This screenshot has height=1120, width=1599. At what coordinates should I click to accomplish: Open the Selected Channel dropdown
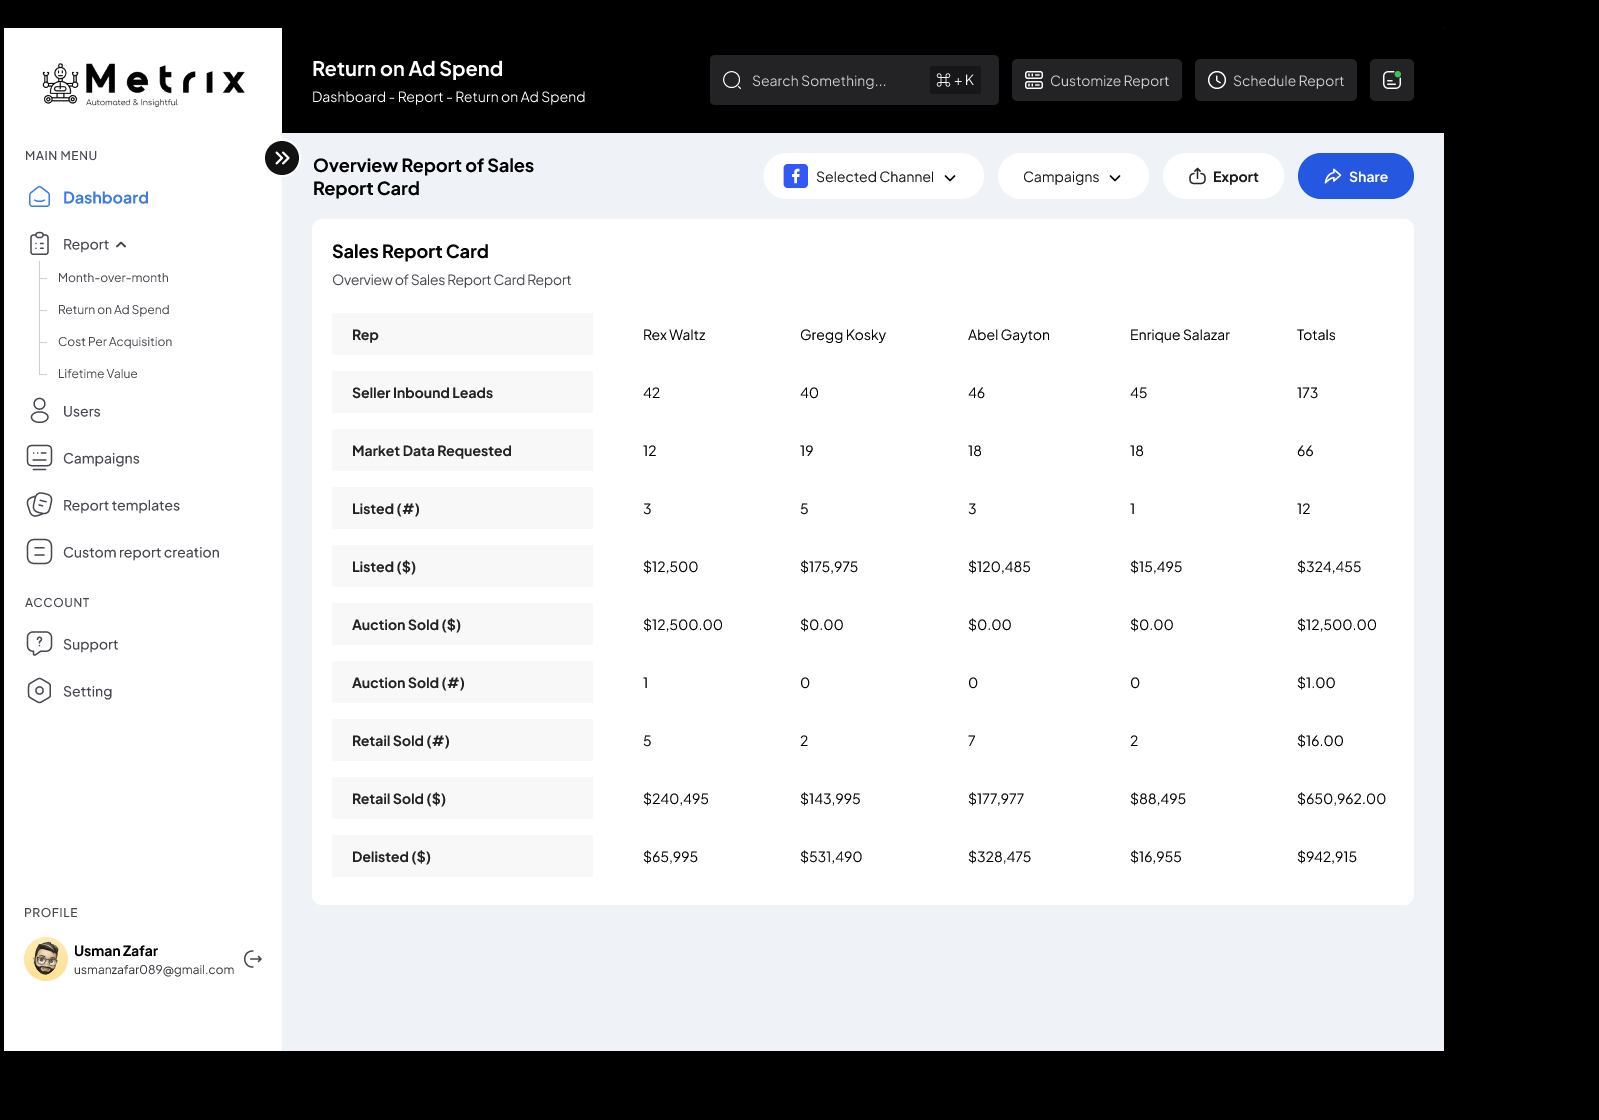[x=873, y=176]
